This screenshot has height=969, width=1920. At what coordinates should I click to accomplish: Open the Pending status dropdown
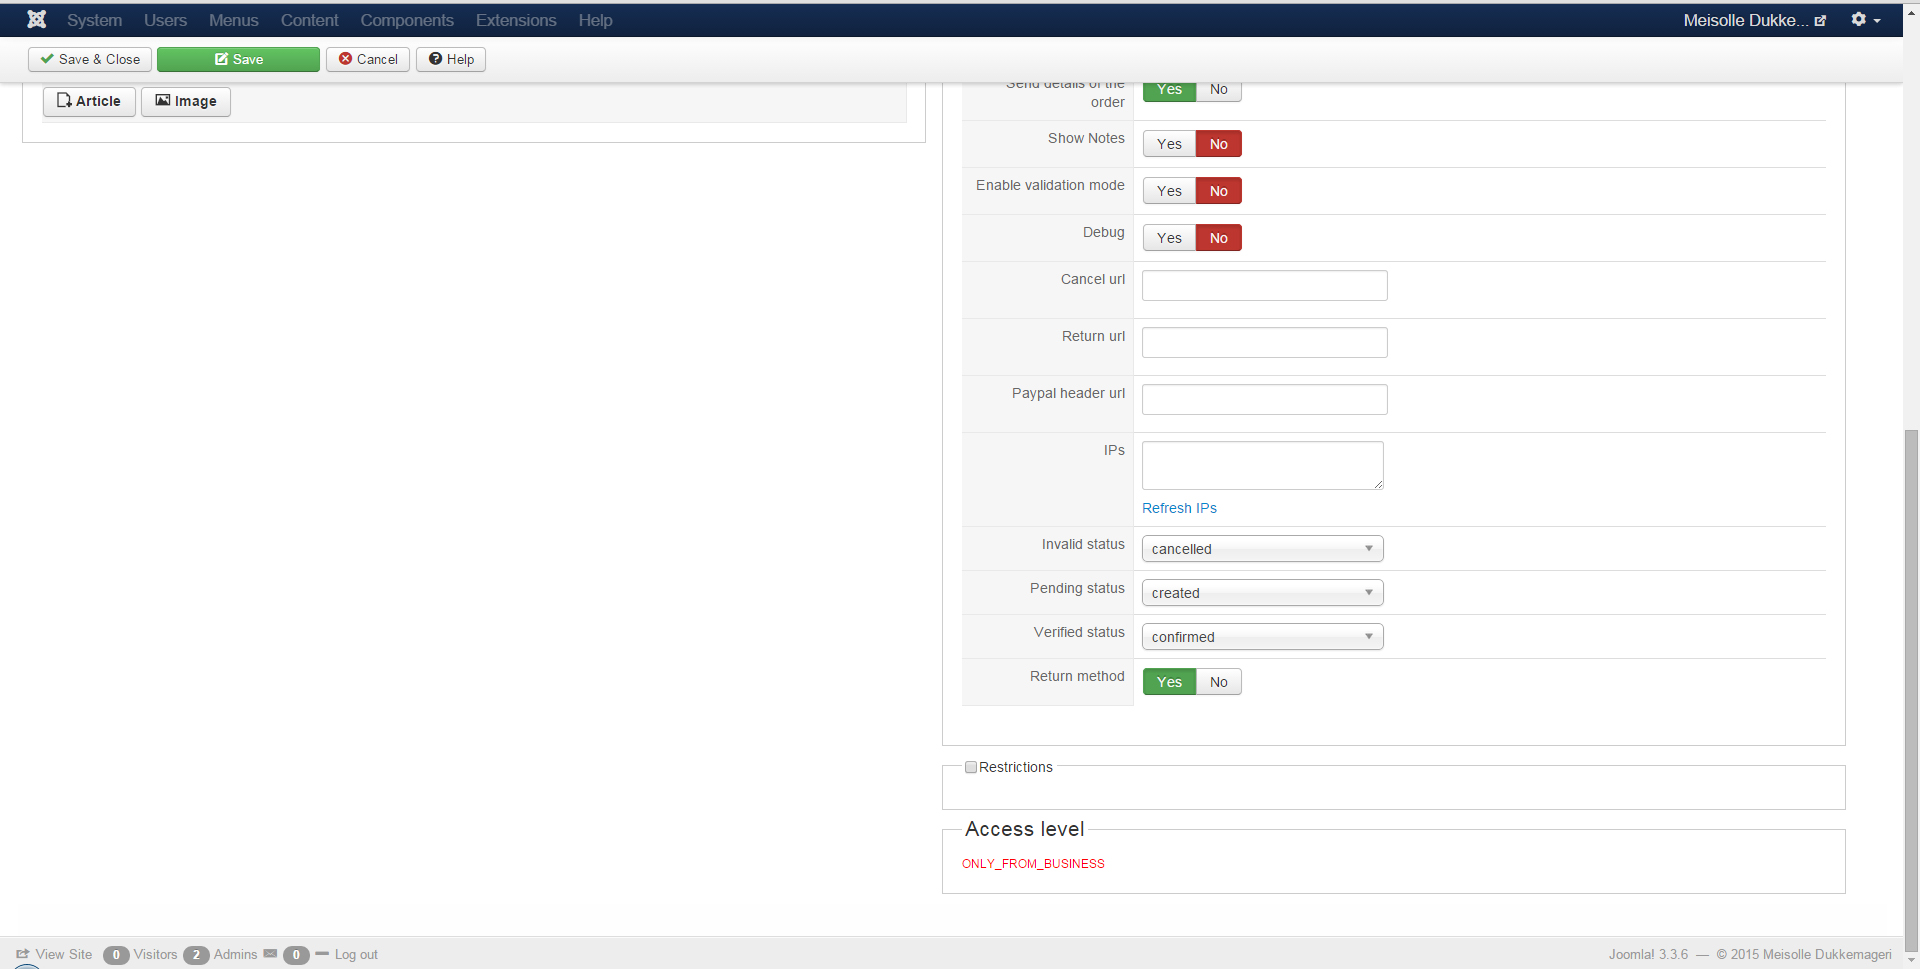pyautogui.click(x=1262, y=593)
